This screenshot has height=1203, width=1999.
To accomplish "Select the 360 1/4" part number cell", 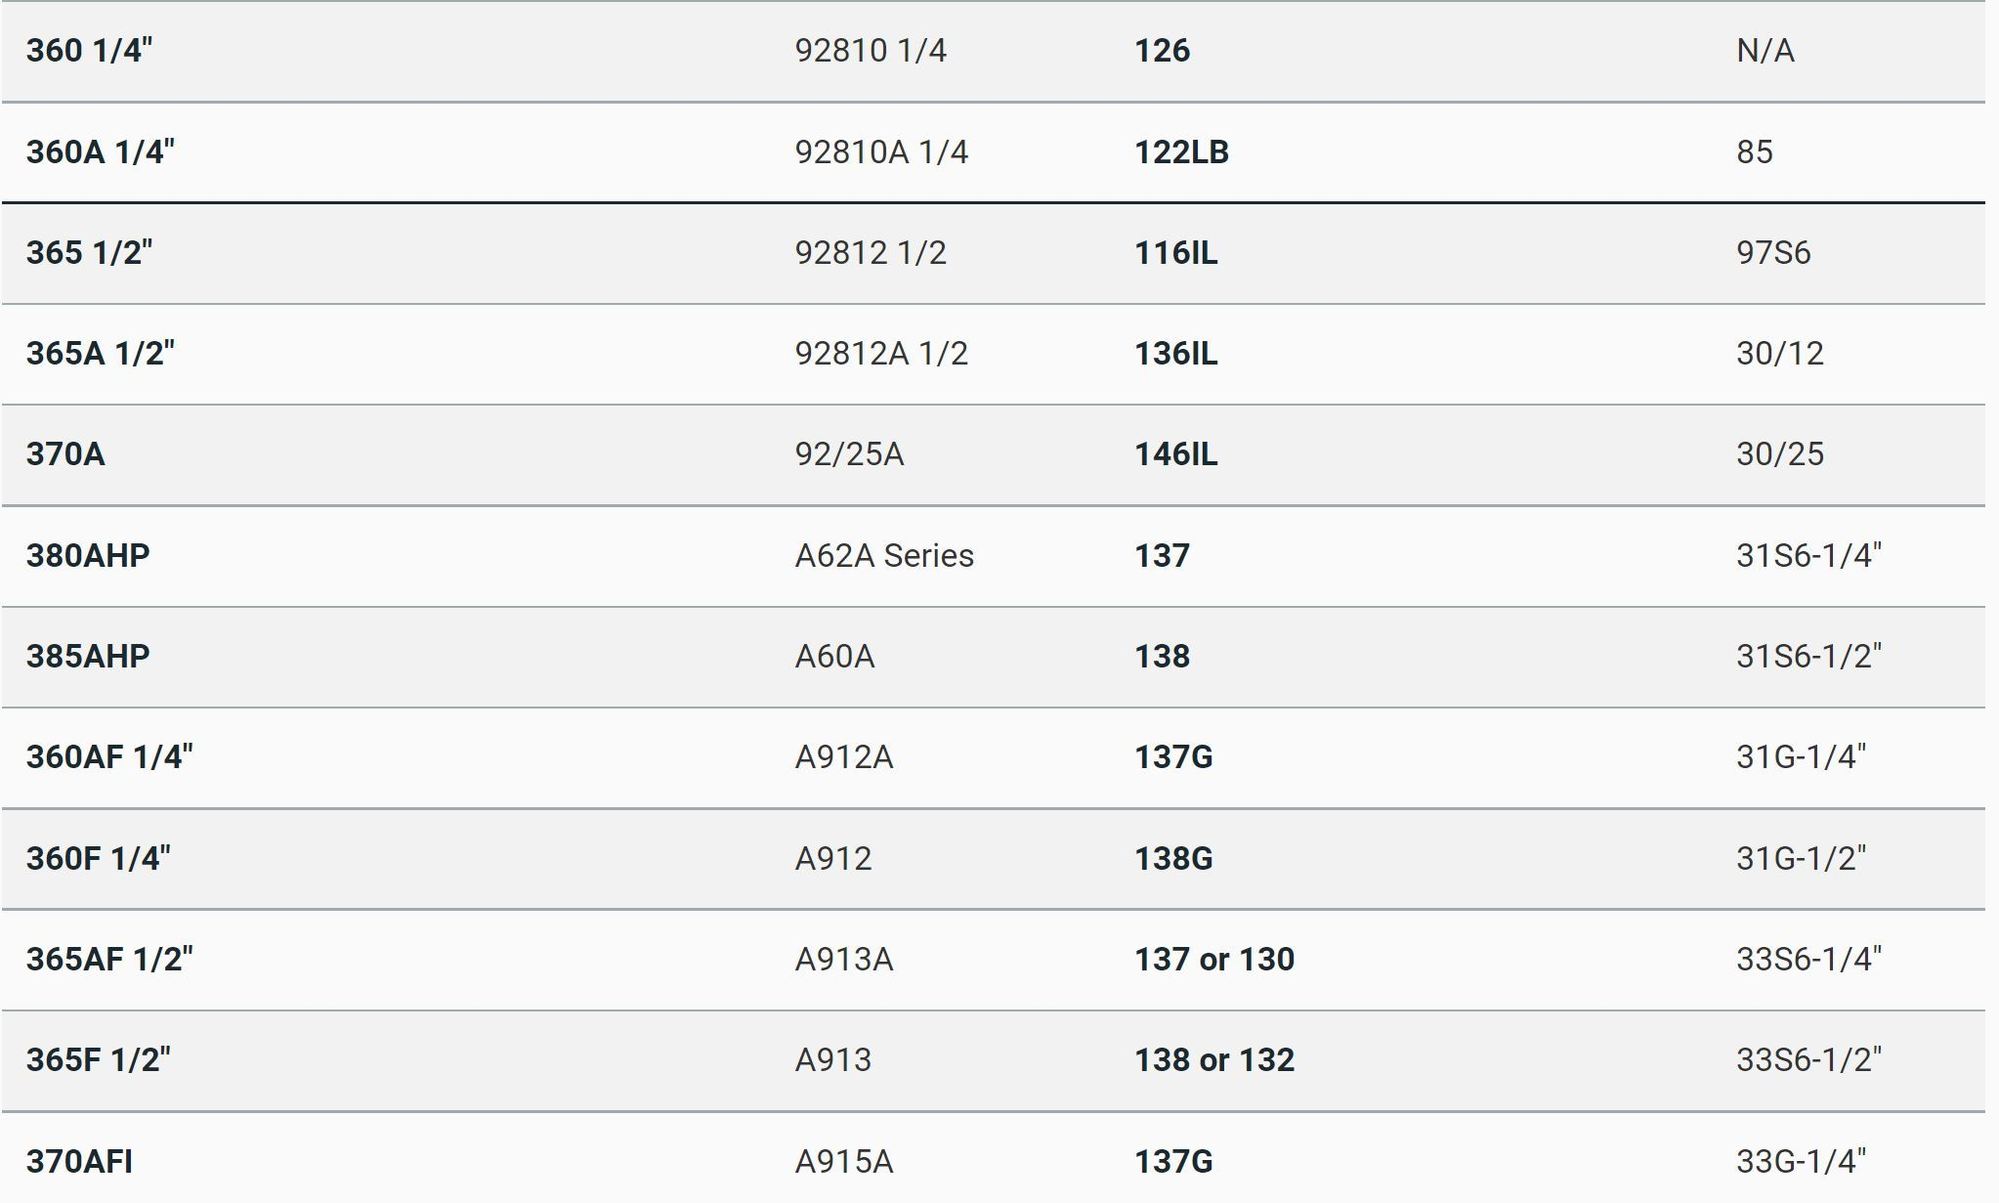I will pyautogui.click(x=89, y=51).
